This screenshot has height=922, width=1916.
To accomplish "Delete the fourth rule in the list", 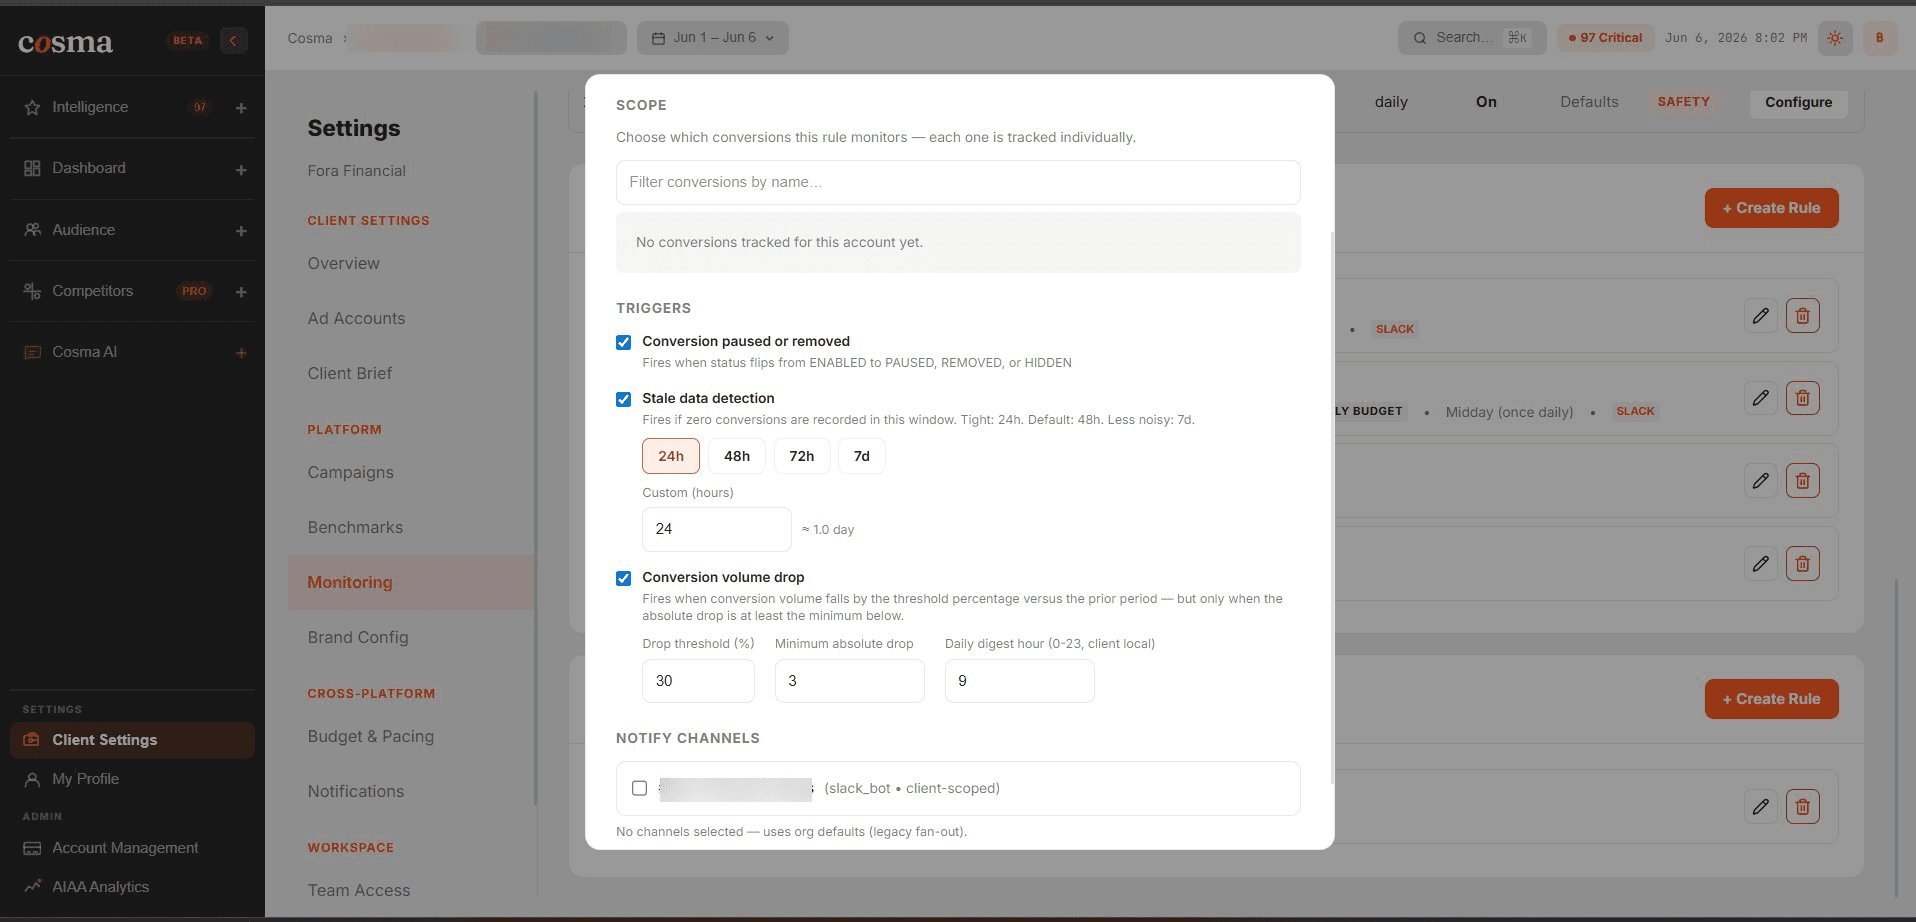I will tap(1802, 564).
